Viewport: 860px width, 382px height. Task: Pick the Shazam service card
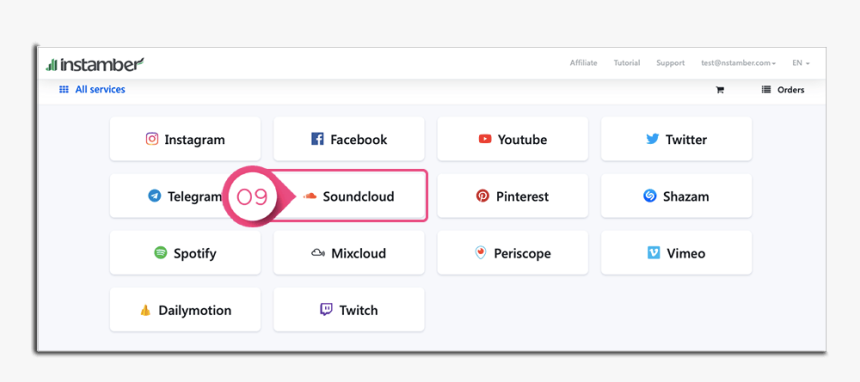[676, 196]
